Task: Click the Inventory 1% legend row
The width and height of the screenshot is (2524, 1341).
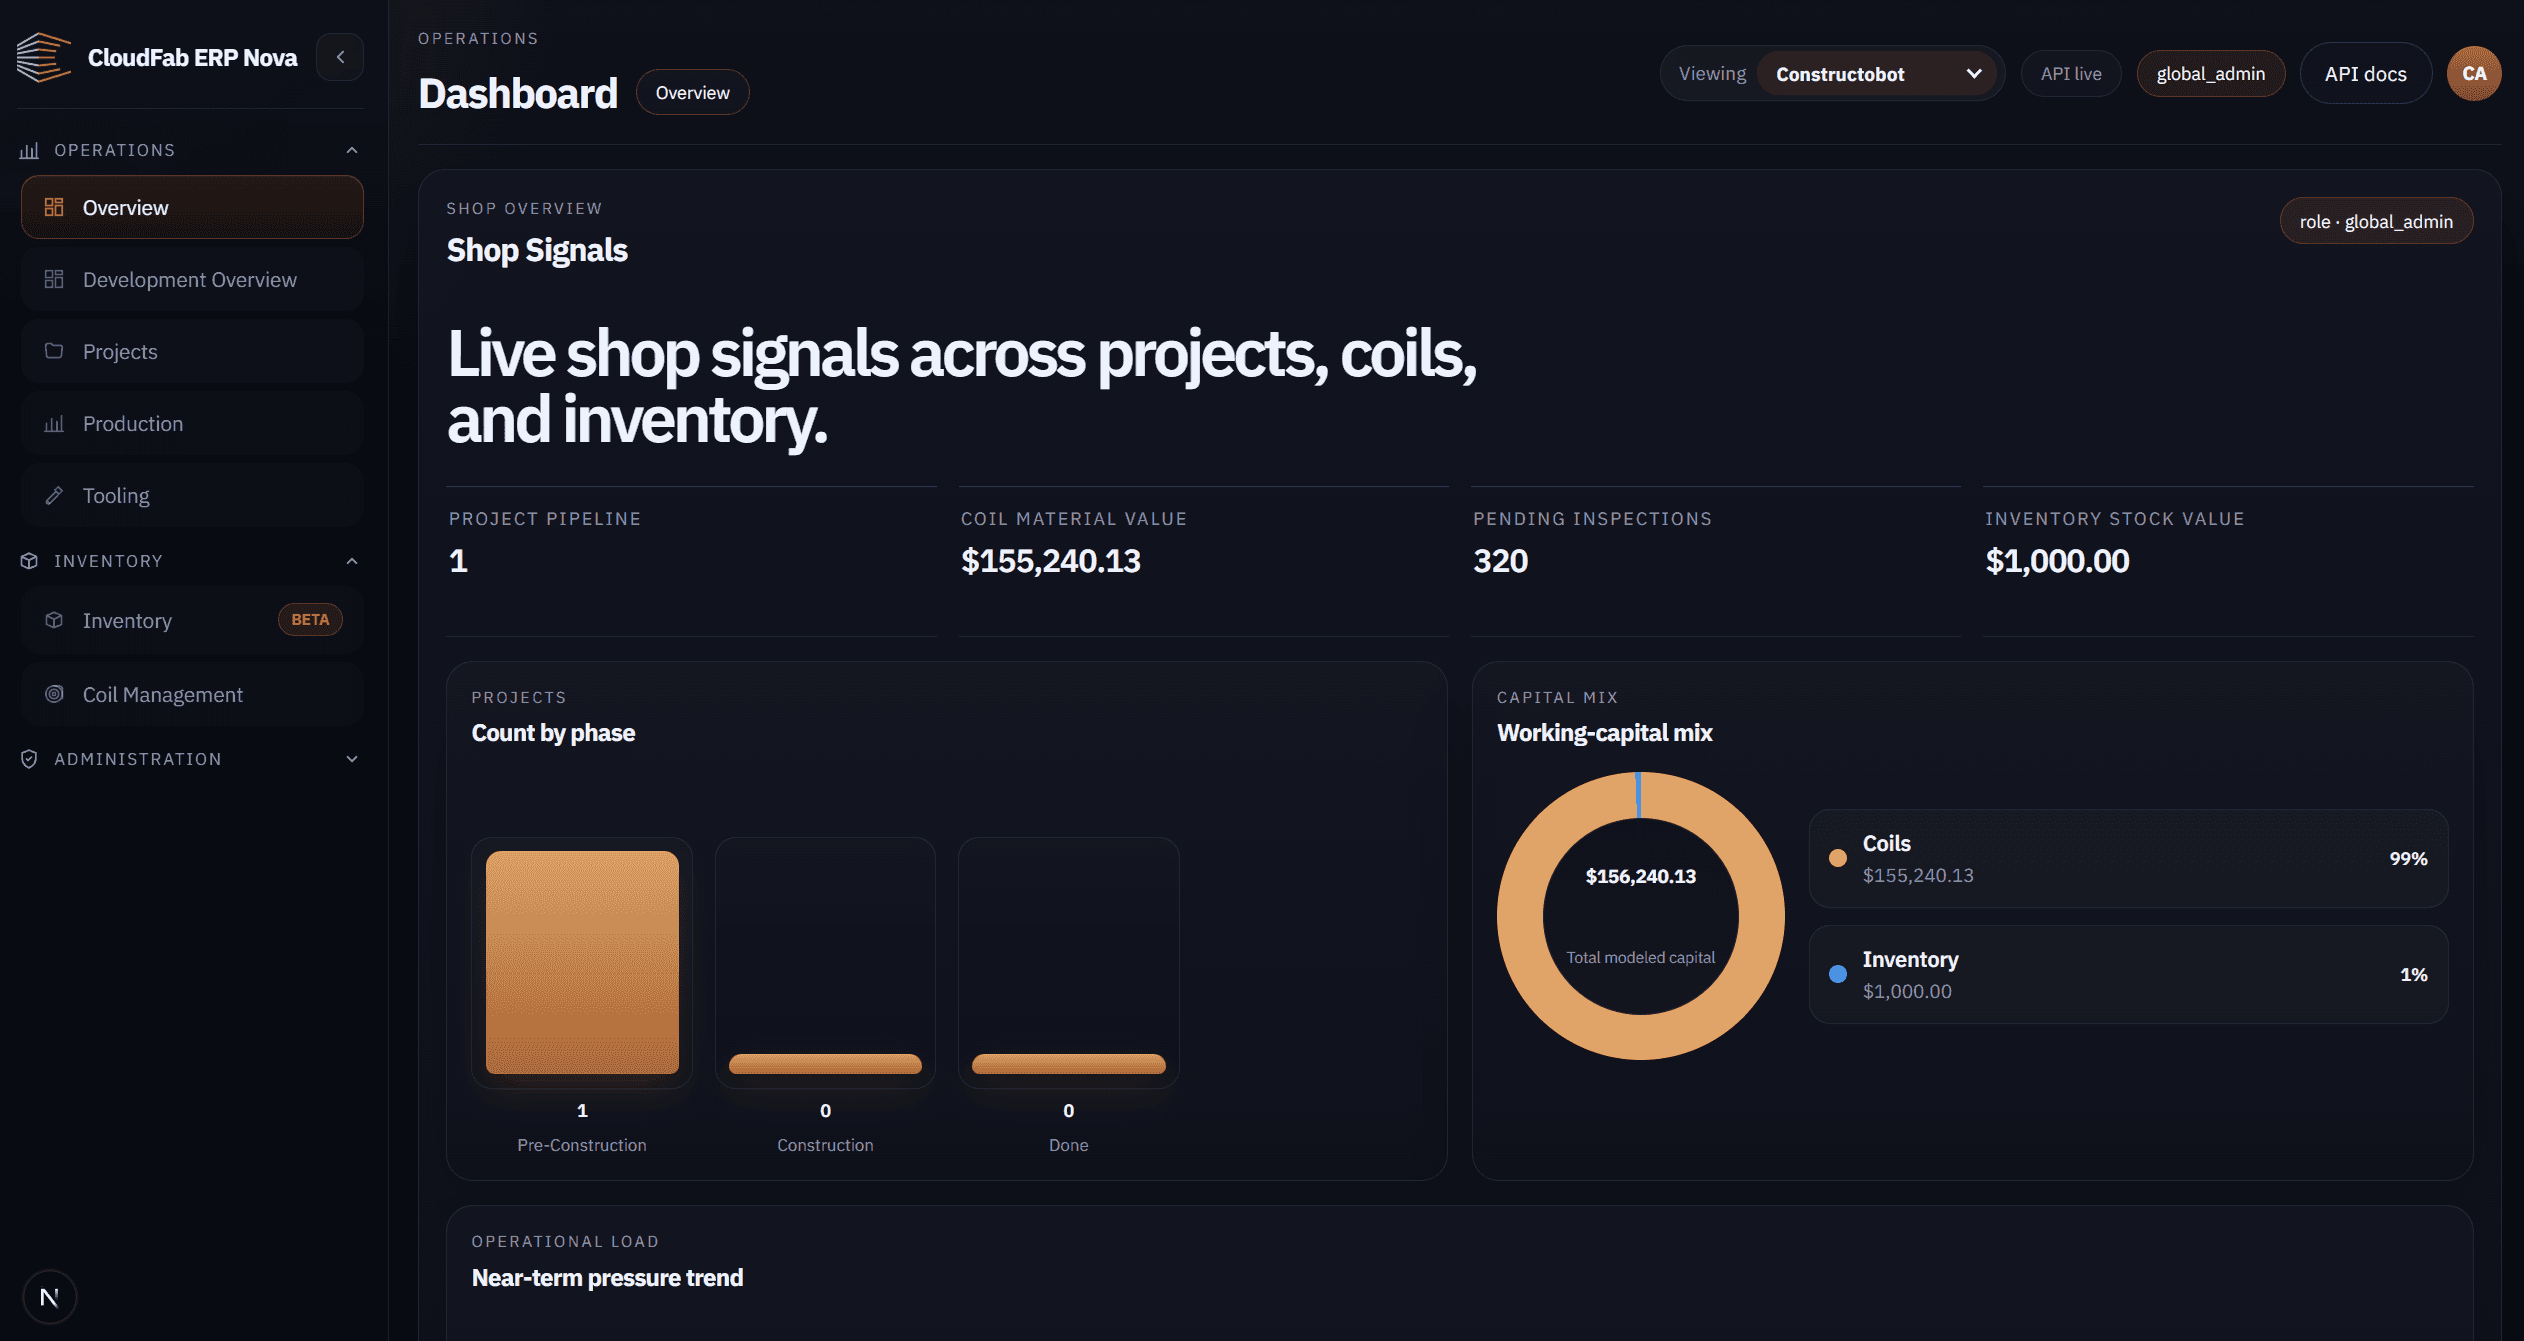Action: click(x=2128, y=974)
